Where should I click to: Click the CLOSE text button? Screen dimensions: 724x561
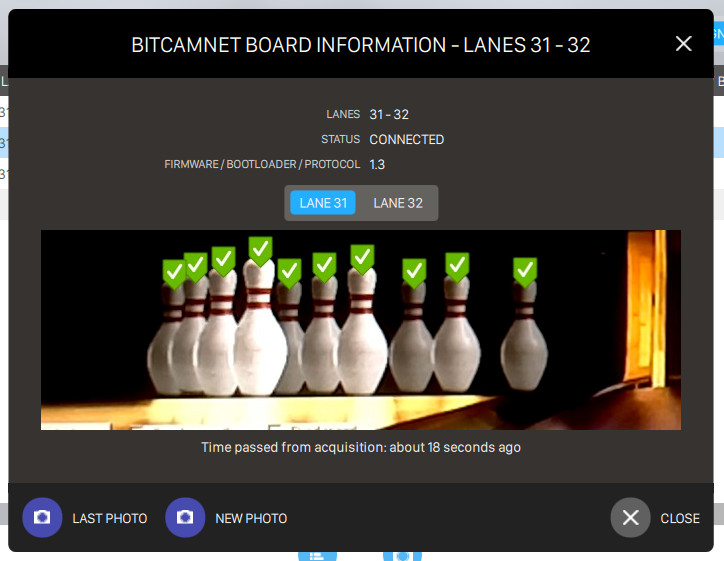point(680,519)
